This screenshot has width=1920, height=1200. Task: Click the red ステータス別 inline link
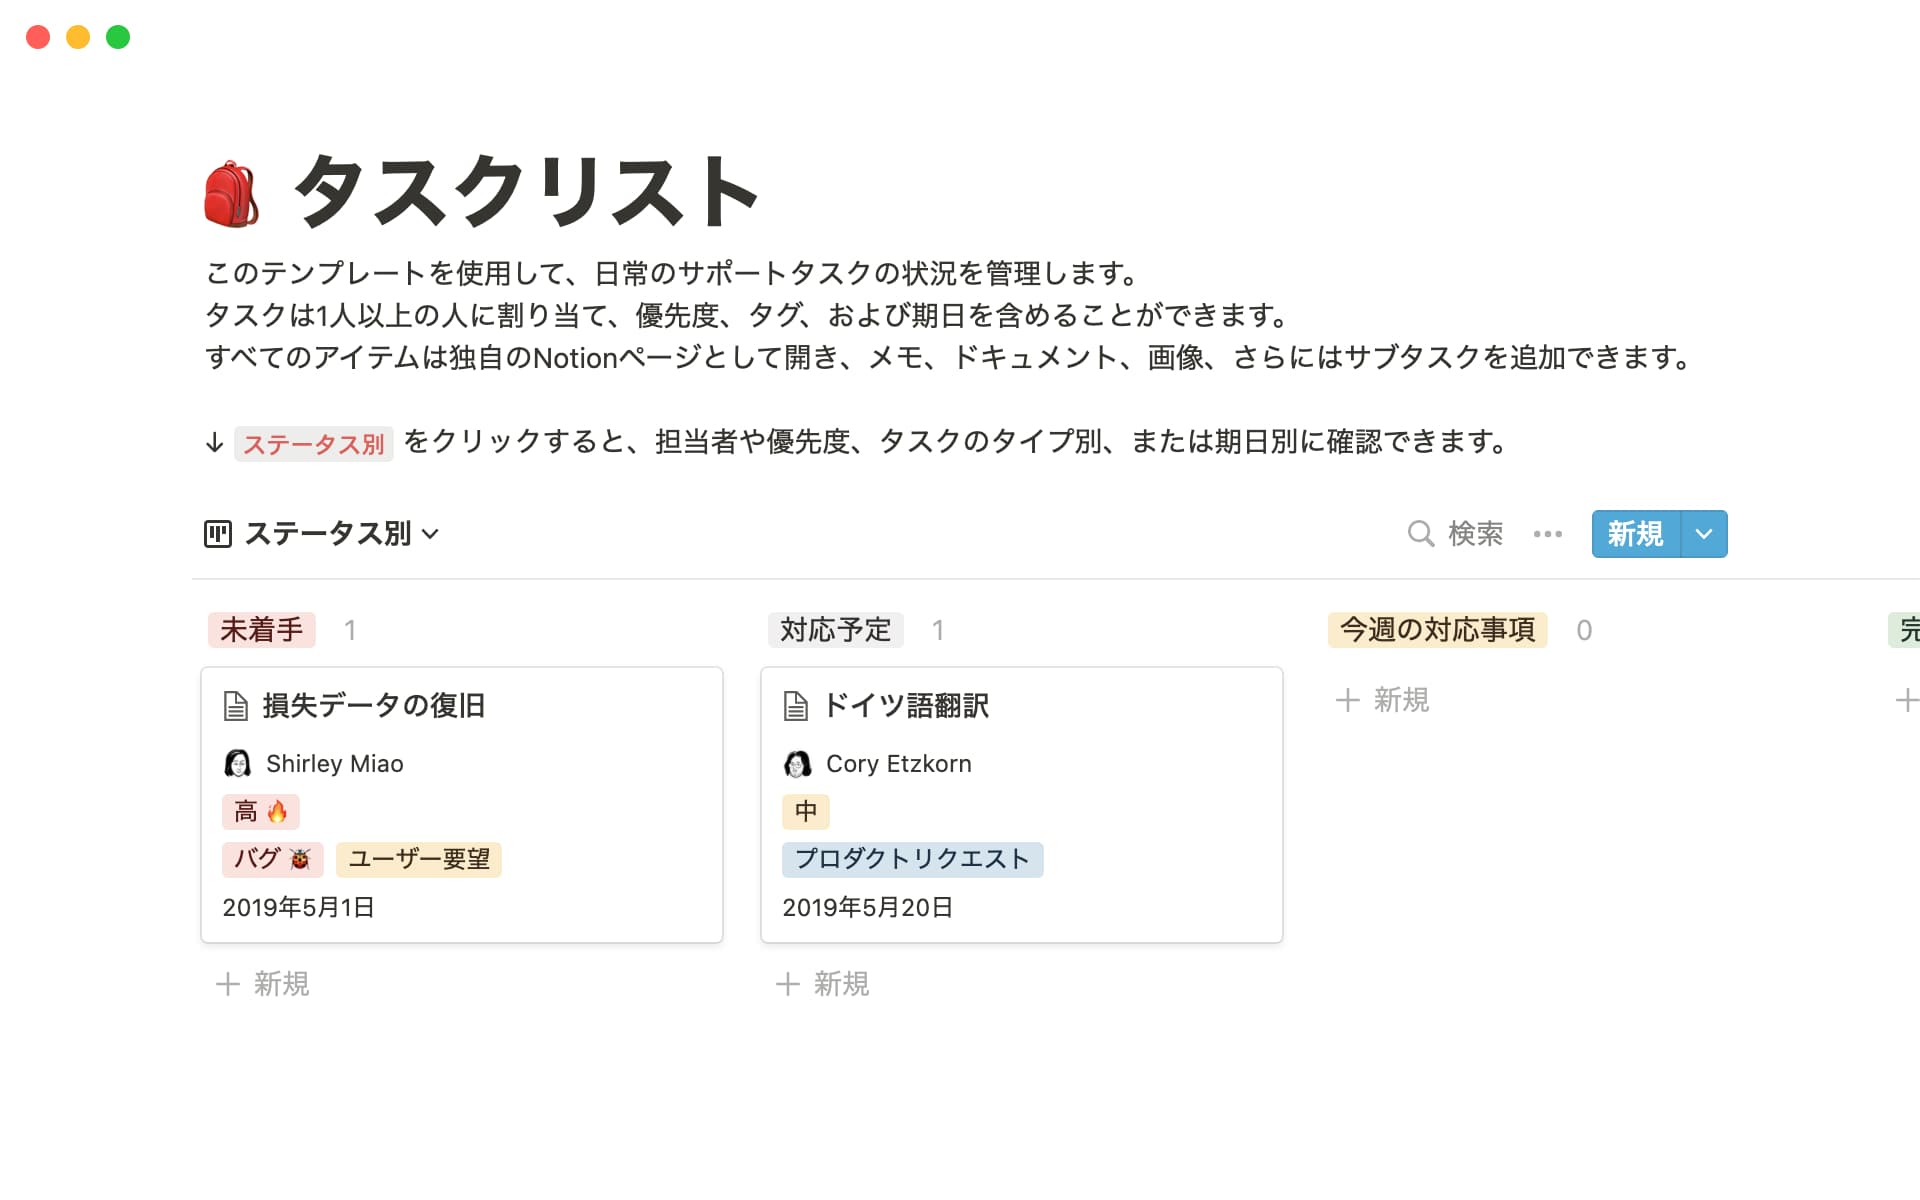click(x=313, y=443)
